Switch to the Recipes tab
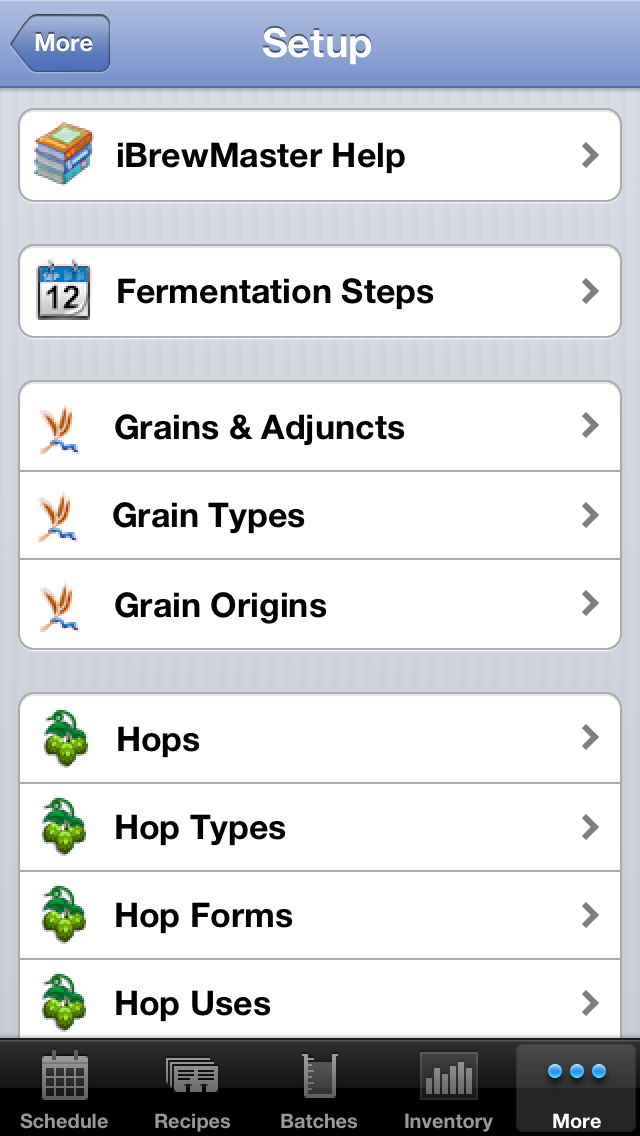Viewport: 640px width, 1136px height. coord(192,1090)
